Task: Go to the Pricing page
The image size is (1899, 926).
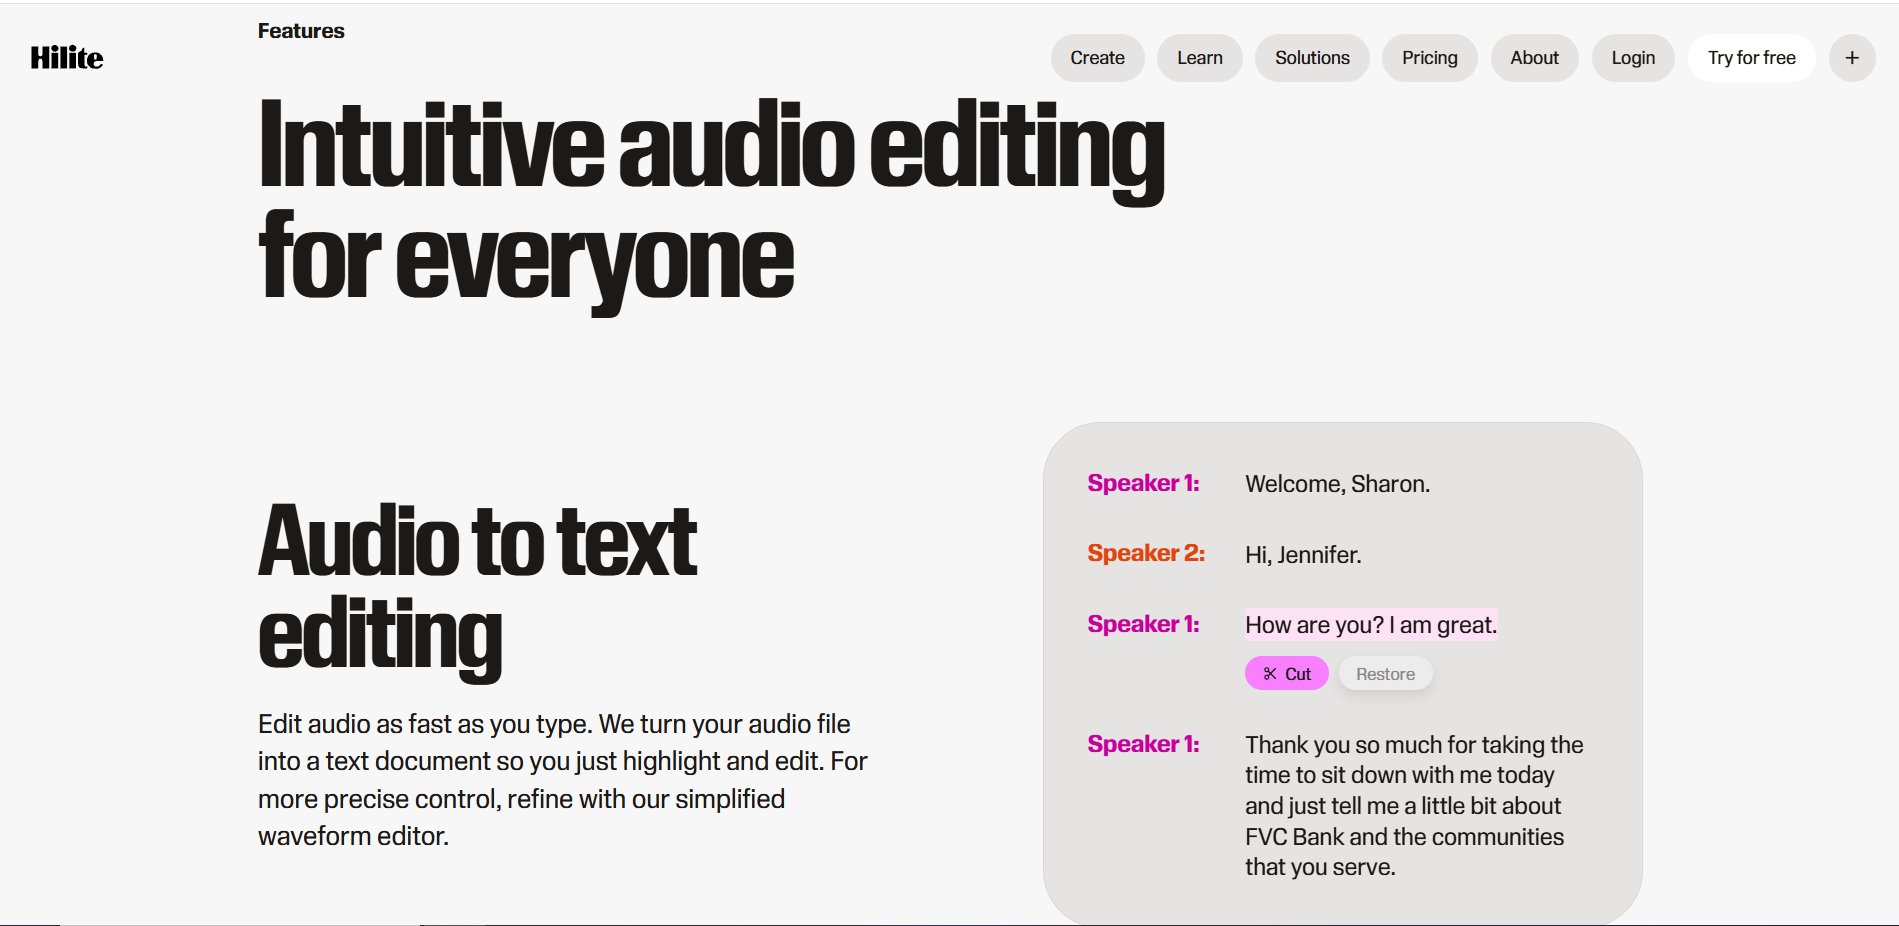Action: [1429, 58]
